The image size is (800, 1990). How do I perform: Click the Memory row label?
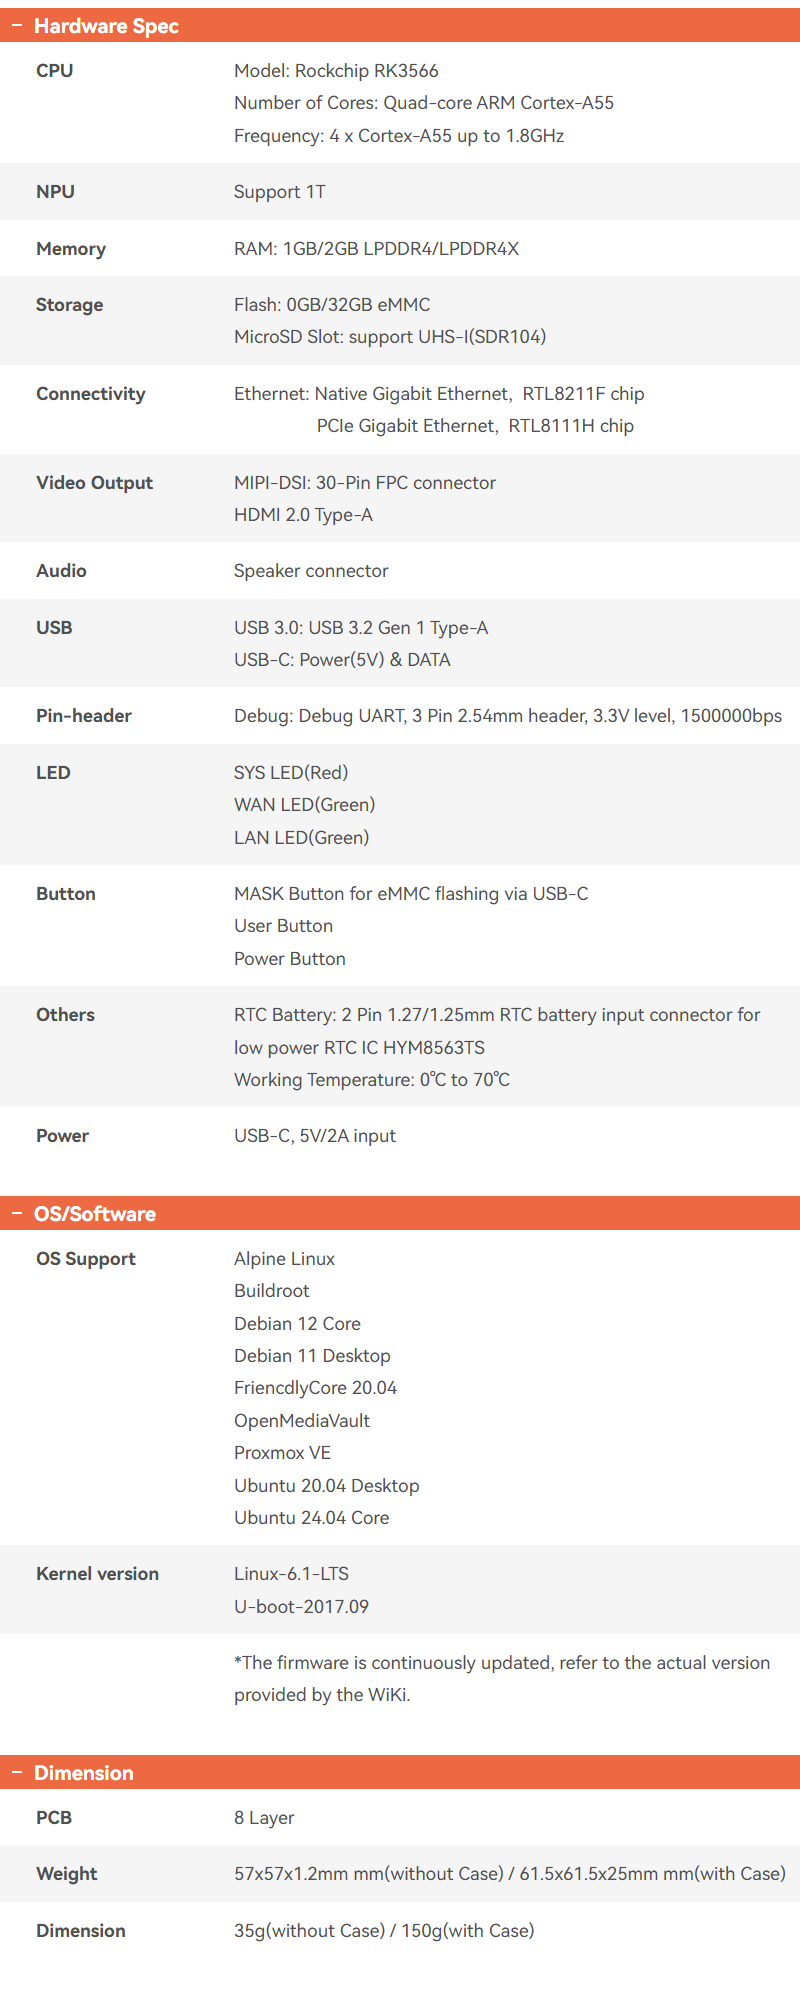pos(71,249)
